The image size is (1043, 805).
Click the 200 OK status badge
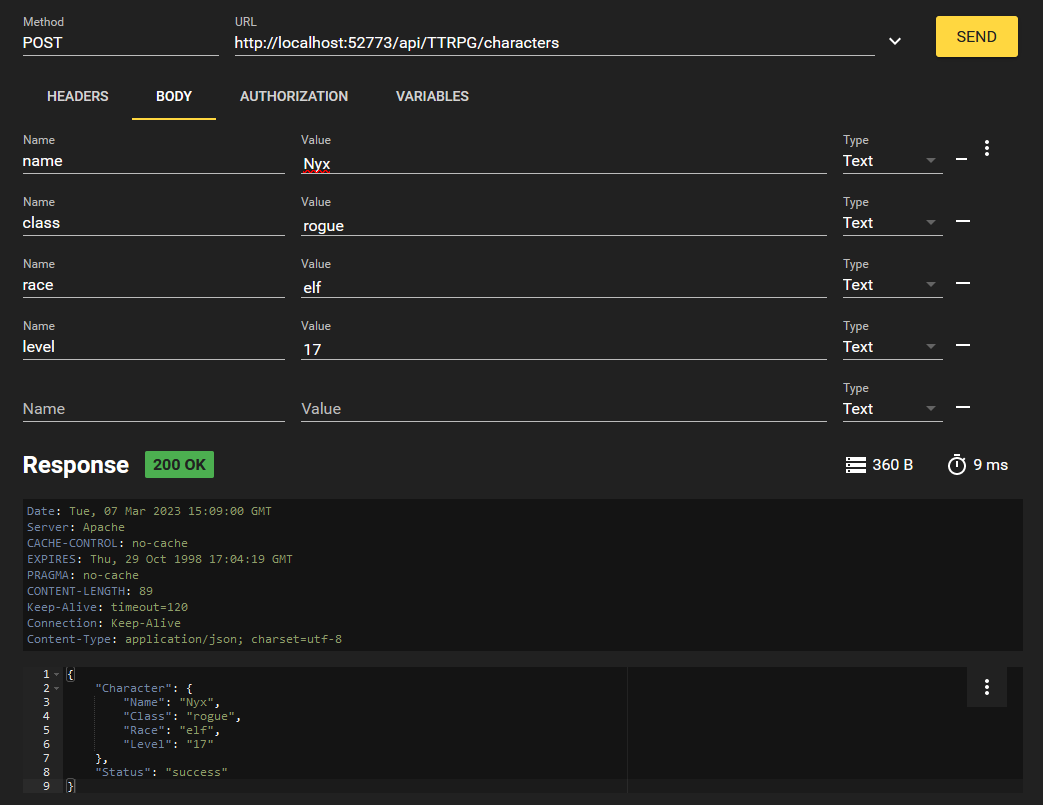[x=179, y=465]
